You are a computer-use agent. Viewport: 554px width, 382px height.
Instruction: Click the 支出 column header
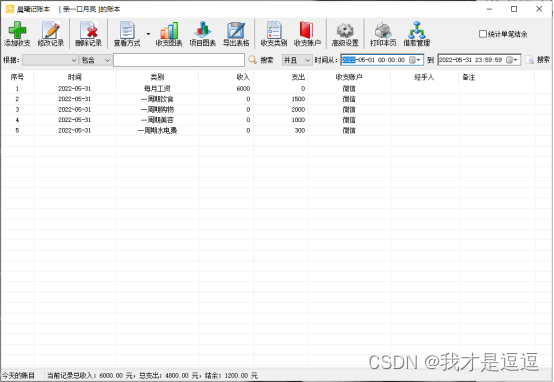coord(281,77)
